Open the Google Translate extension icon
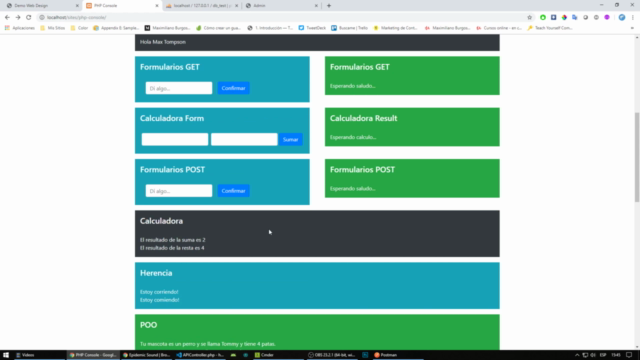 tap(575, 18)
